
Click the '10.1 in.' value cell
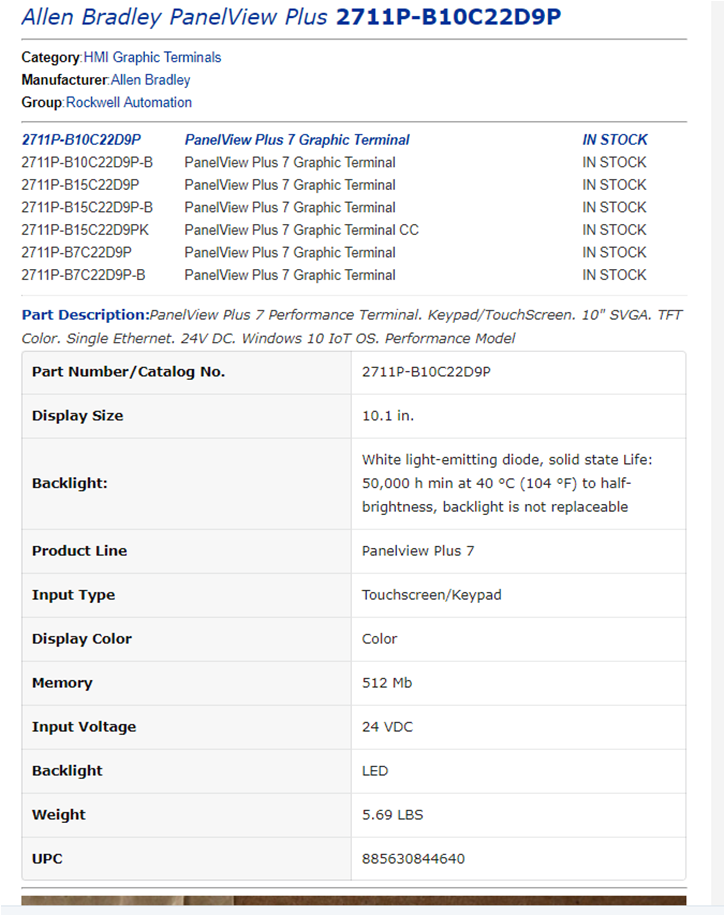click(x=519, y=416)
